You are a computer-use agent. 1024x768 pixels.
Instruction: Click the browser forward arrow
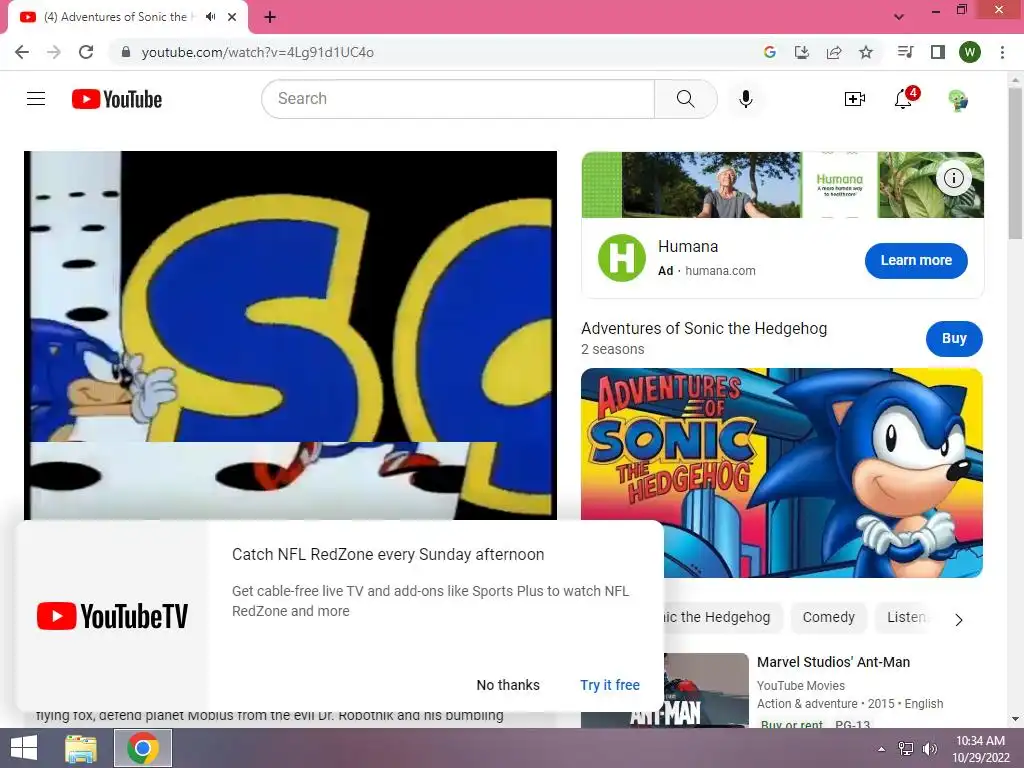(x=54, y=52)
